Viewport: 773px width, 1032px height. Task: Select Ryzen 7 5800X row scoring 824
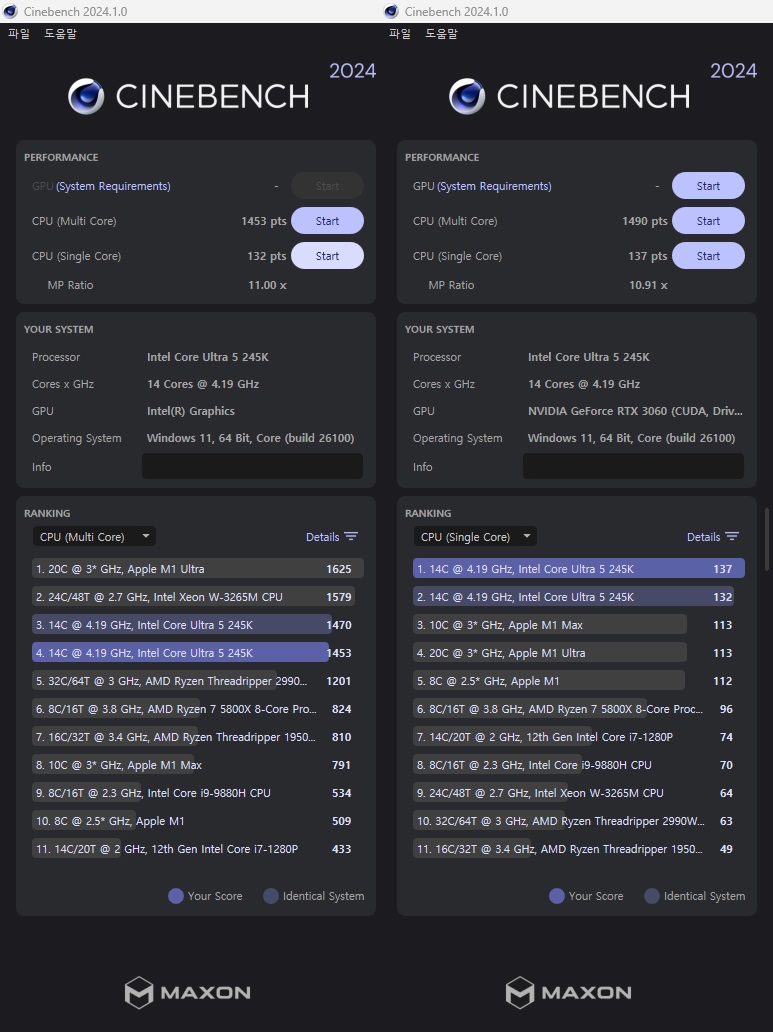coord(198,709)
